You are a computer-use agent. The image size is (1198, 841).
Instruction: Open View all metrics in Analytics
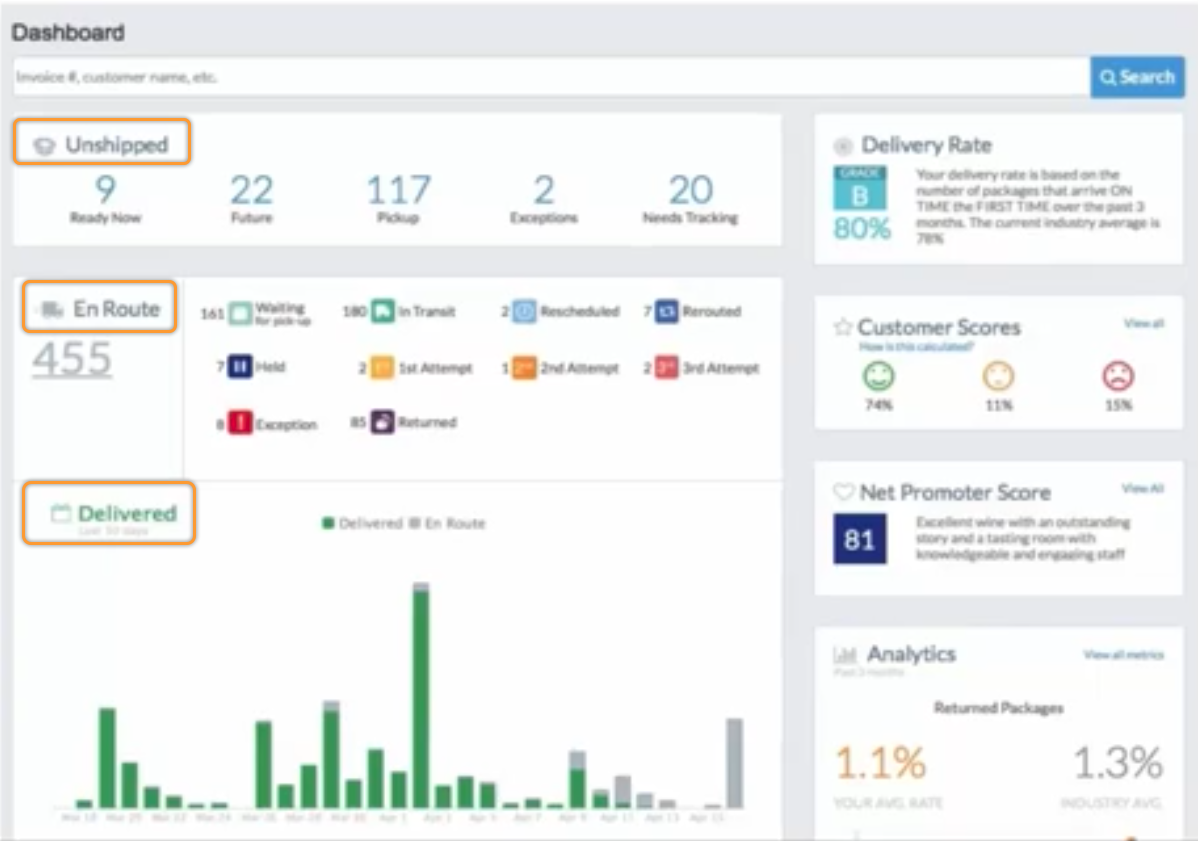1123,655
